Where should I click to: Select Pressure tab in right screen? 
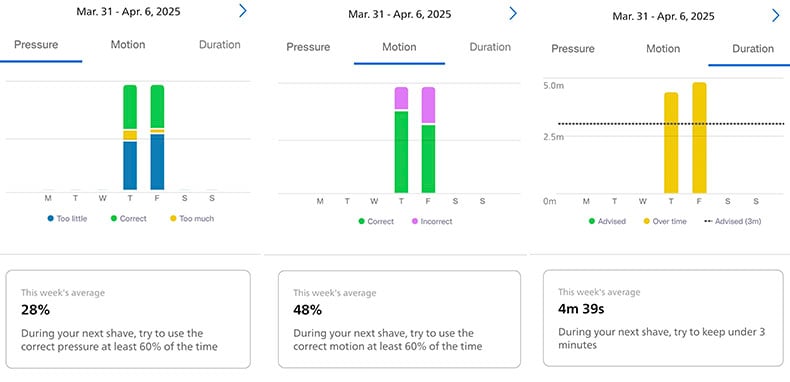coord(573,49)
